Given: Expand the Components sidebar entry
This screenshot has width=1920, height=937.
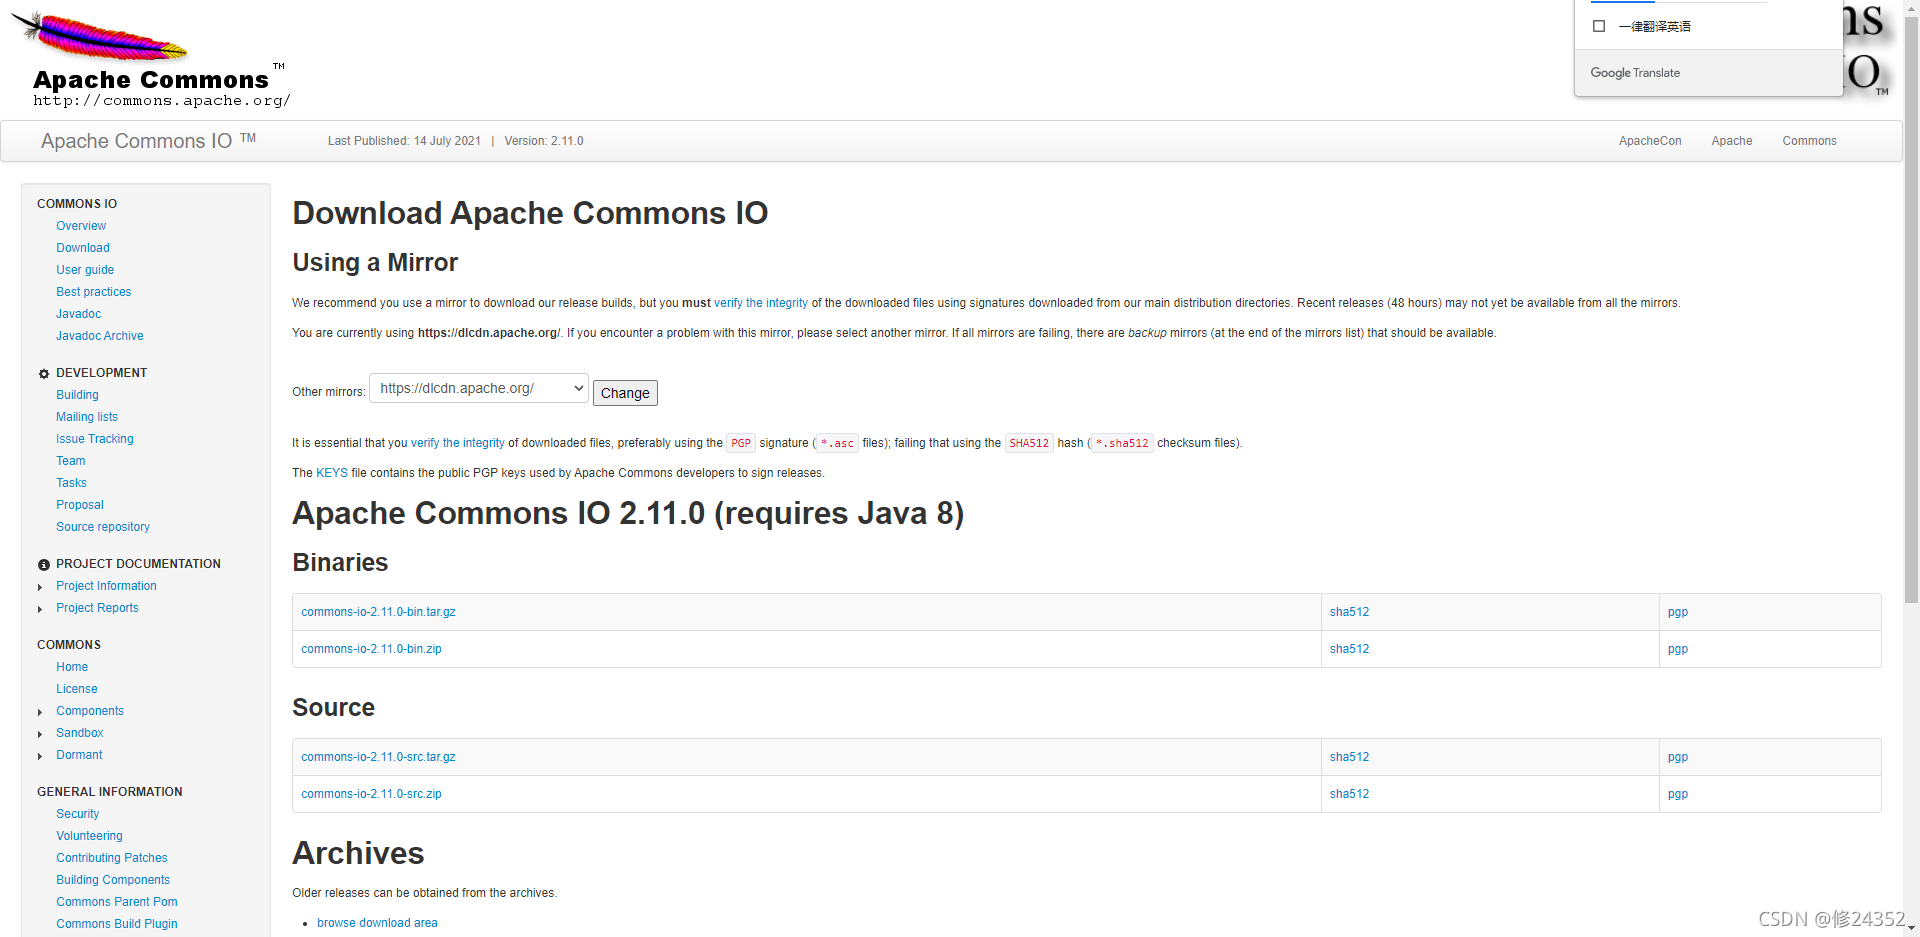Looking at the screenshot, I should [x=40, y=711].
